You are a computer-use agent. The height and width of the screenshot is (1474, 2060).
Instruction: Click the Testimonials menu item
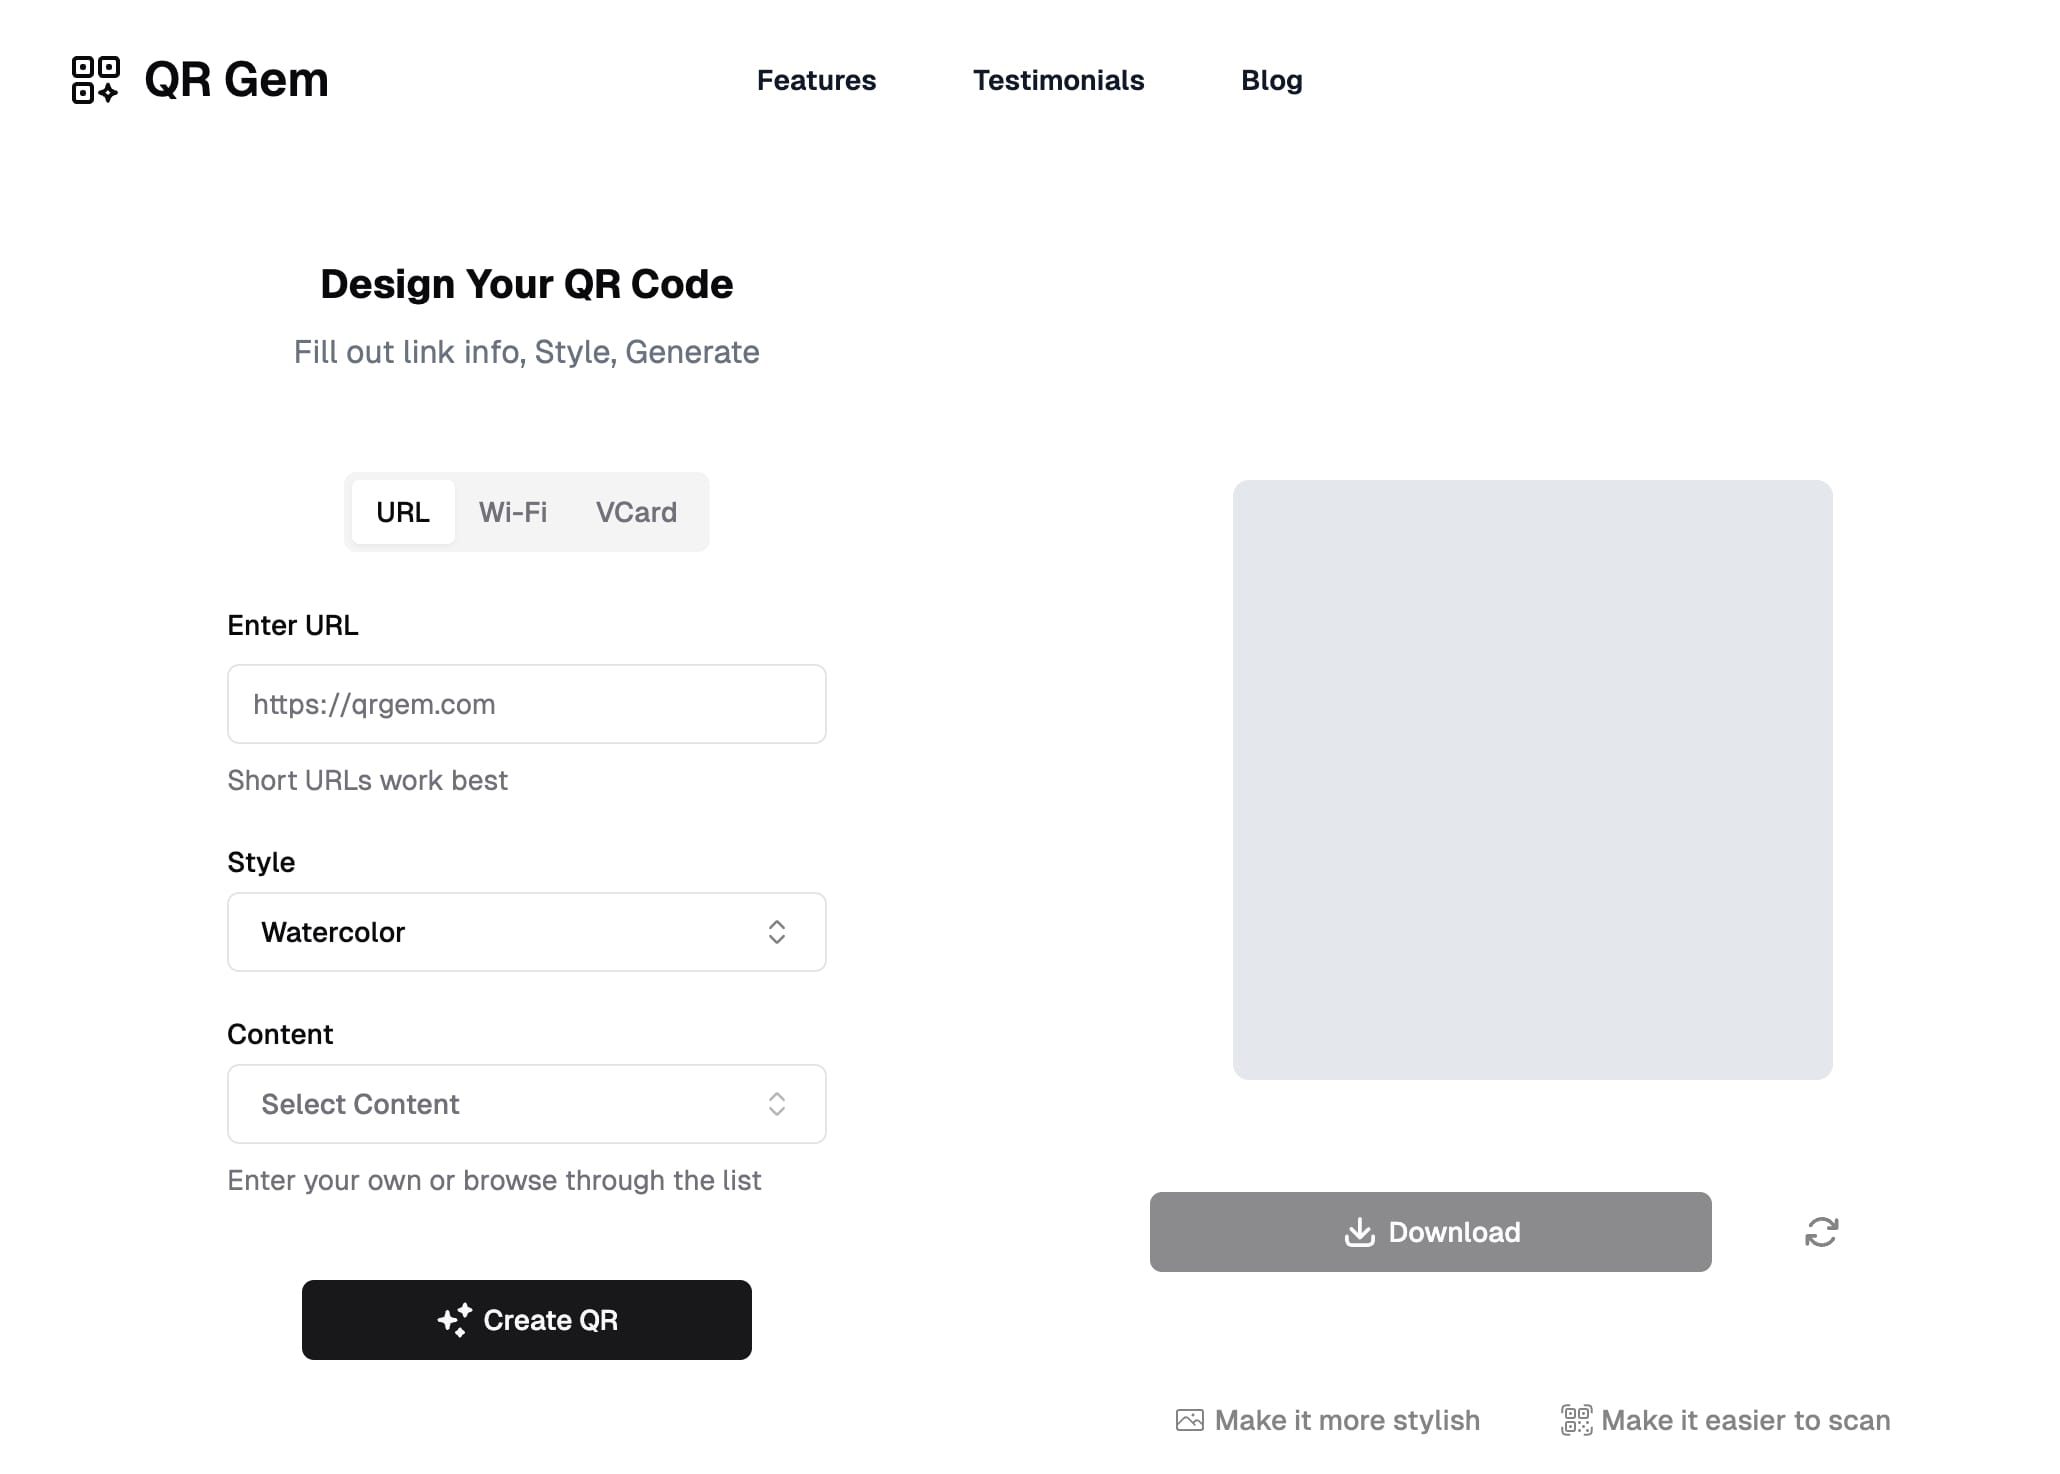tap(1059, 78)
